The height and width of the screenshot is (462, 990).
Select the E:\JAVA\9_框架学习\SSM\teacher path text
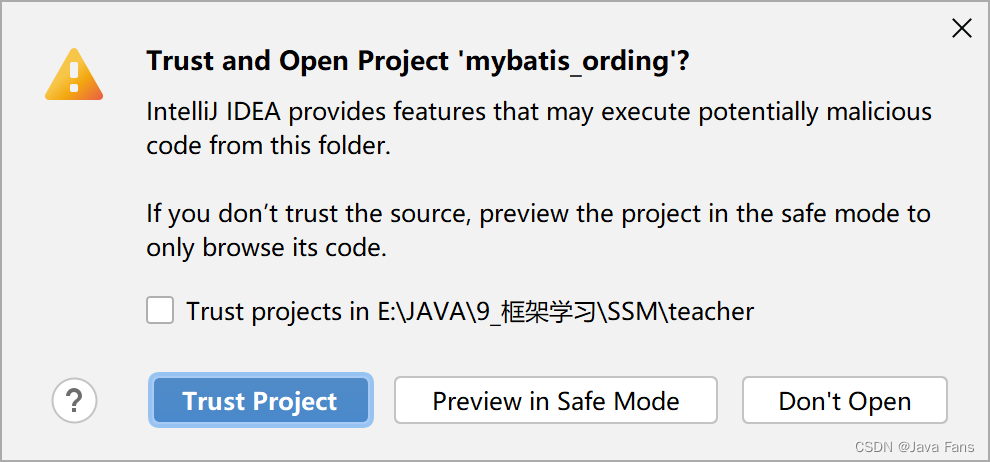563,312
